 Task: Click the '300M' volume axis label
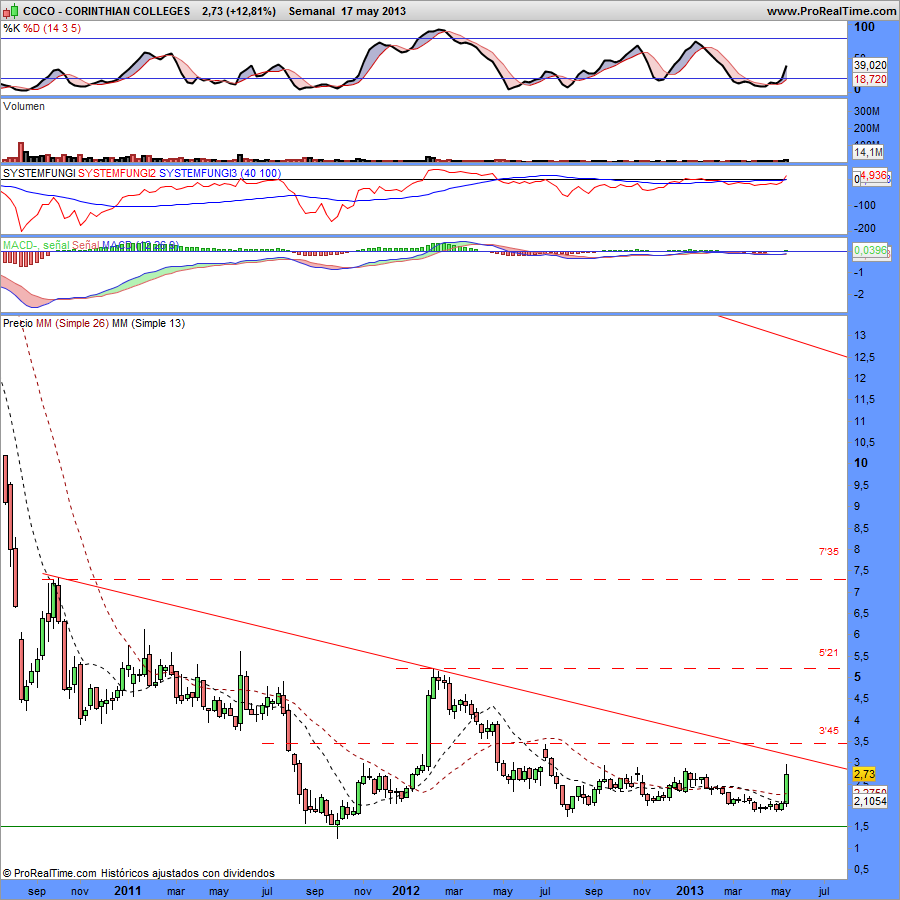point(867,111)
